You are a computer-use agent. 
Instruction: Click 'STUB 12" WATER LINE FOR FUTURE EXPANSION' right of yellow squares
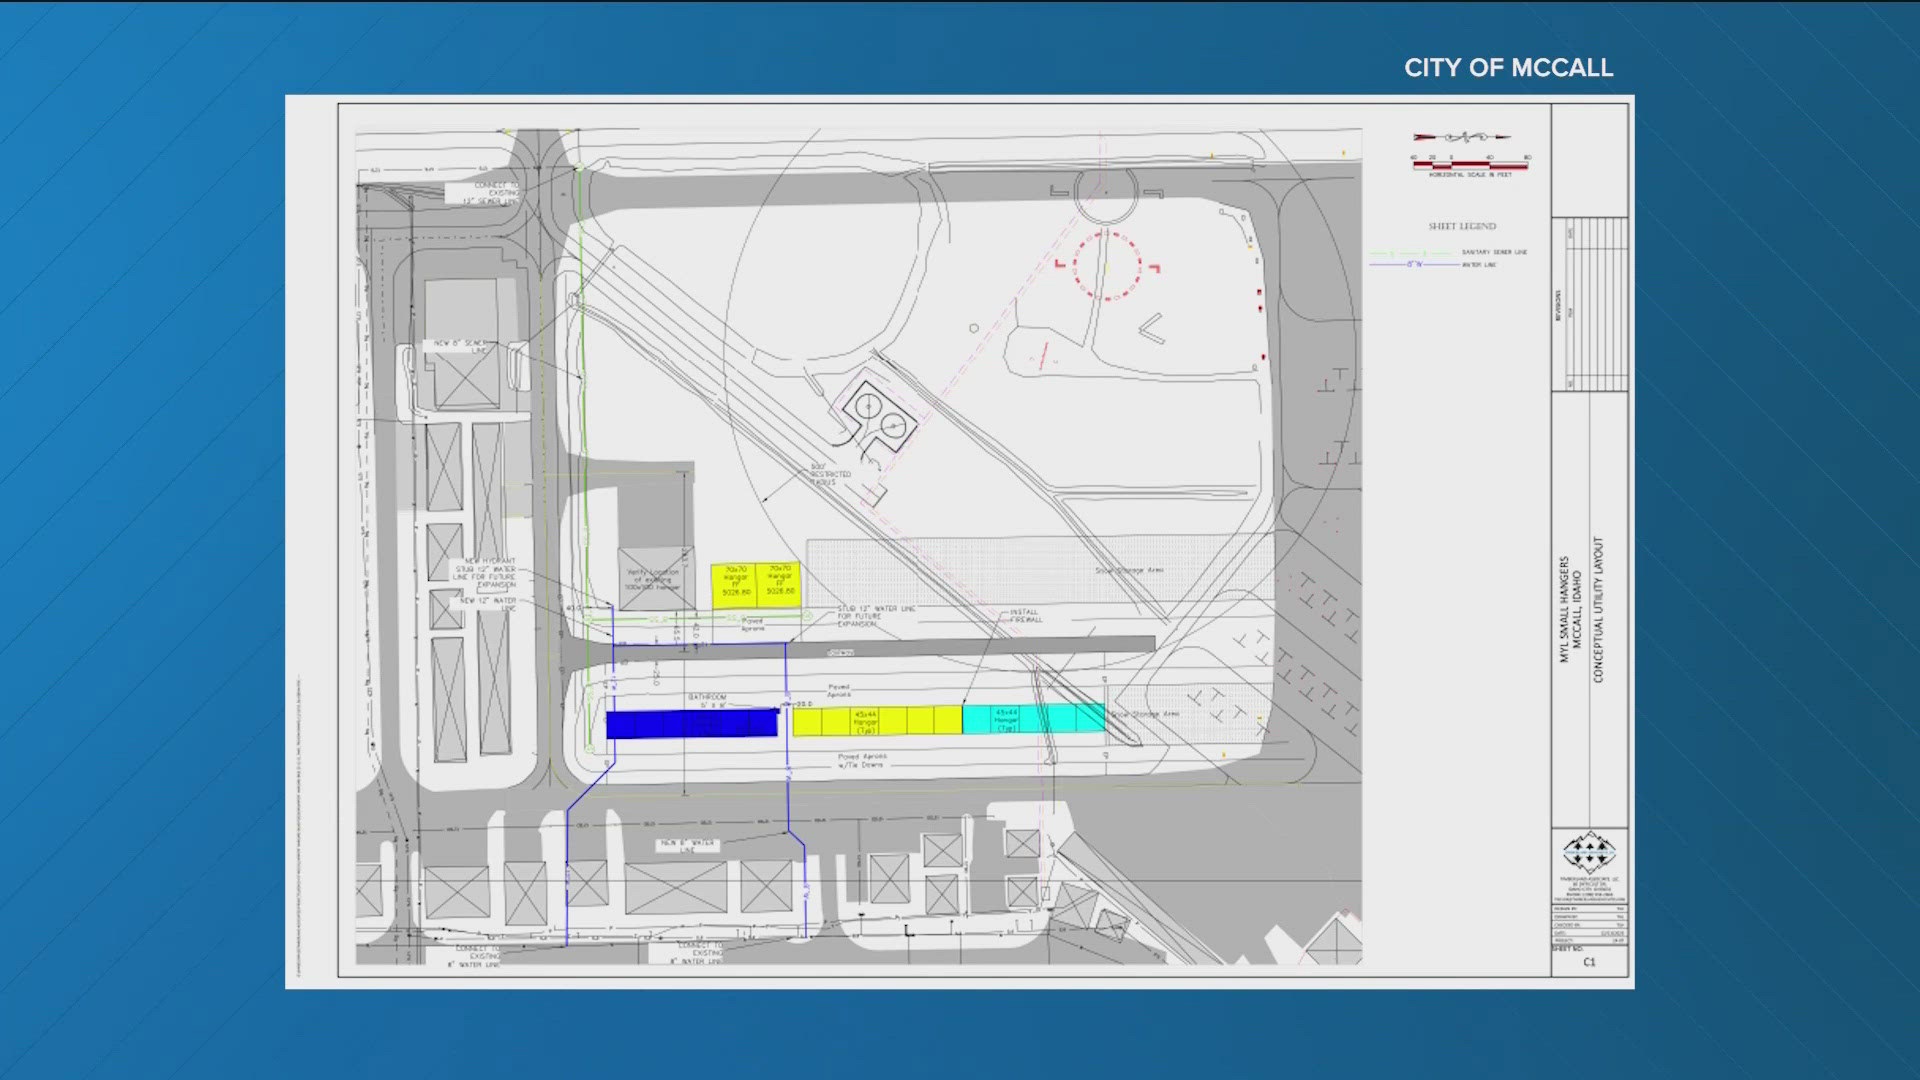coord(876,616)
